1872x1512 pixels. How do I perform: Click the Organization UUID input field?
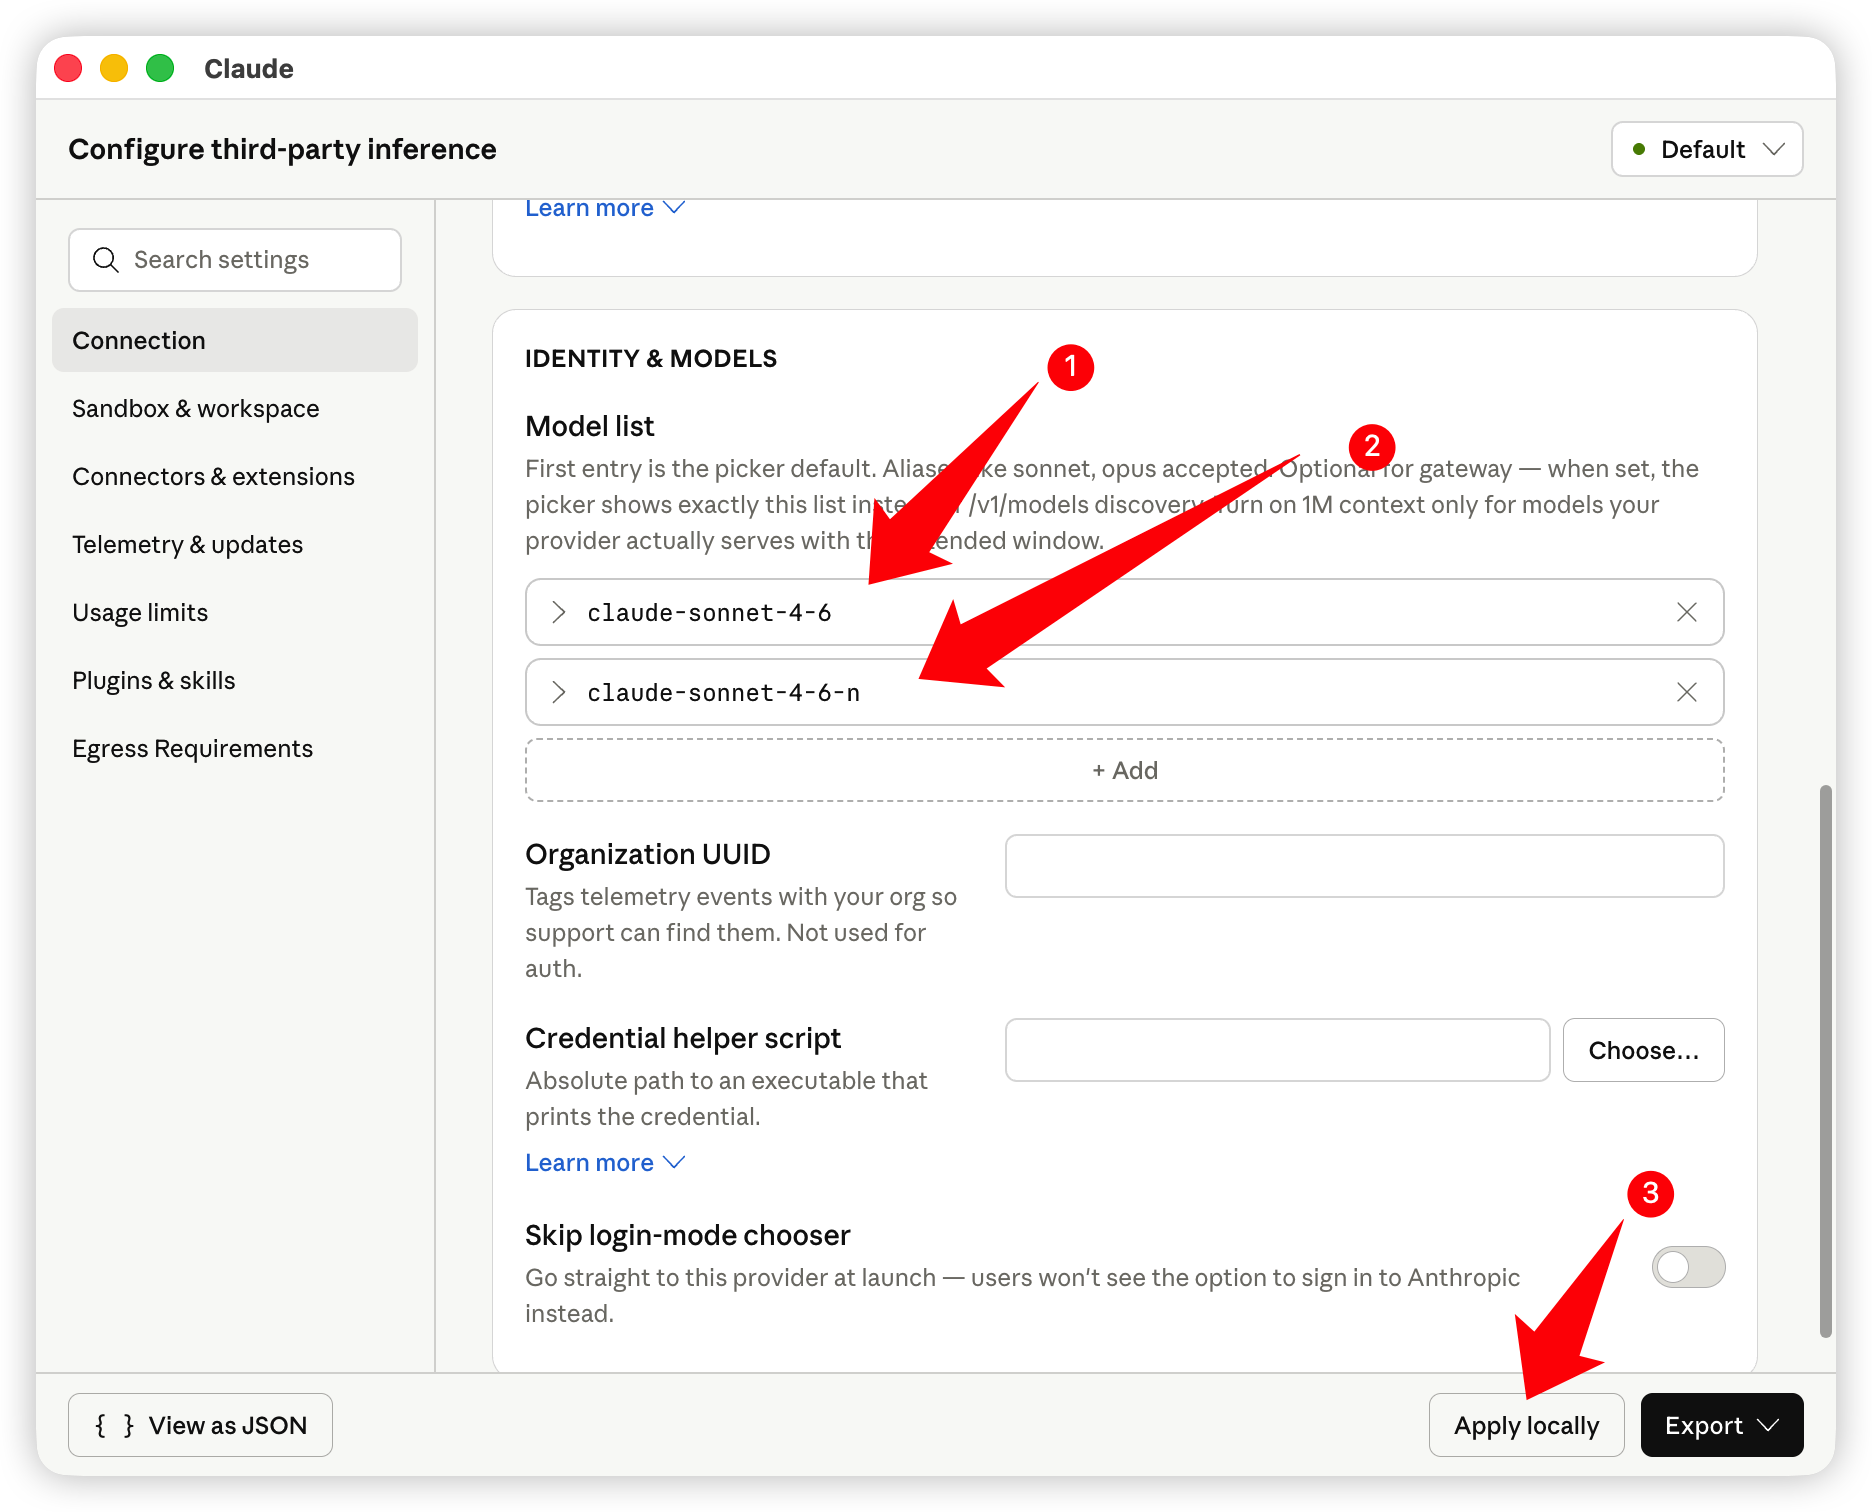point(1365,866)
